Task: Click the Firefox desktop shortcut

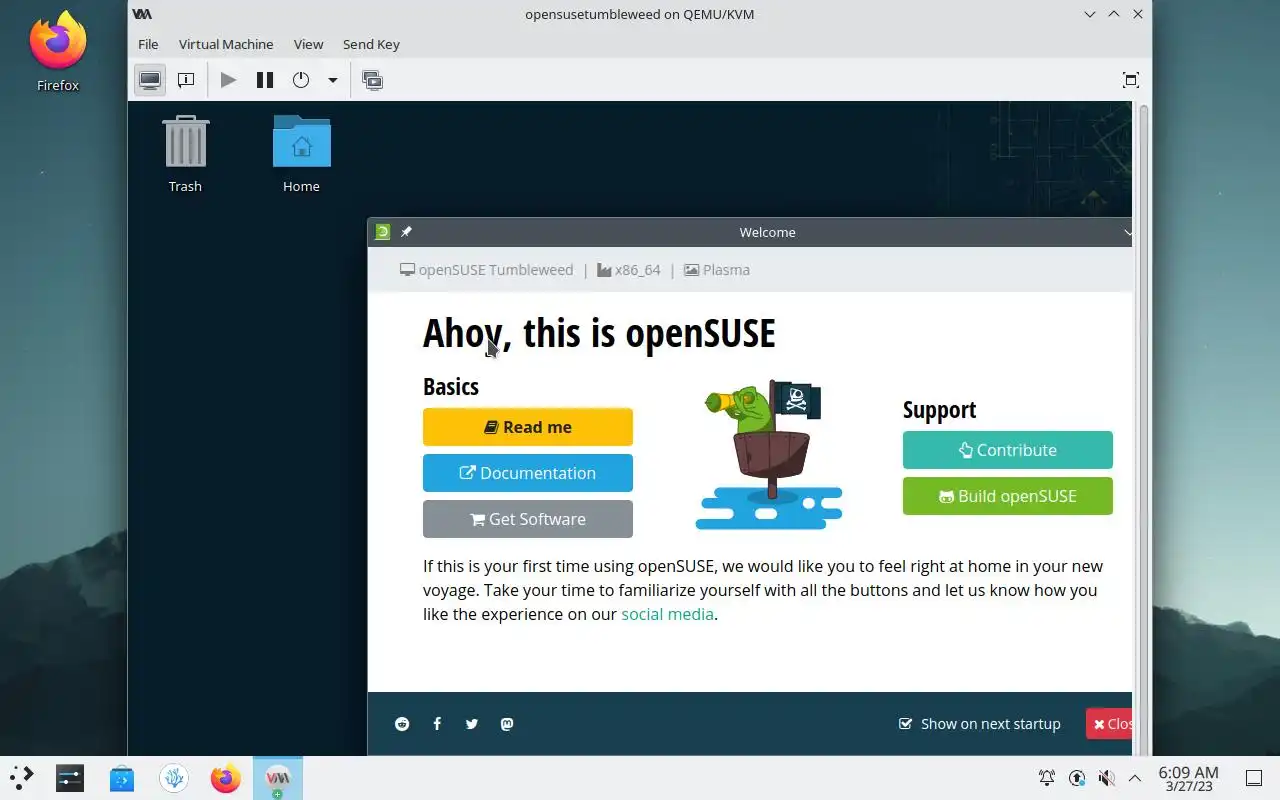Action: (58, 52)
